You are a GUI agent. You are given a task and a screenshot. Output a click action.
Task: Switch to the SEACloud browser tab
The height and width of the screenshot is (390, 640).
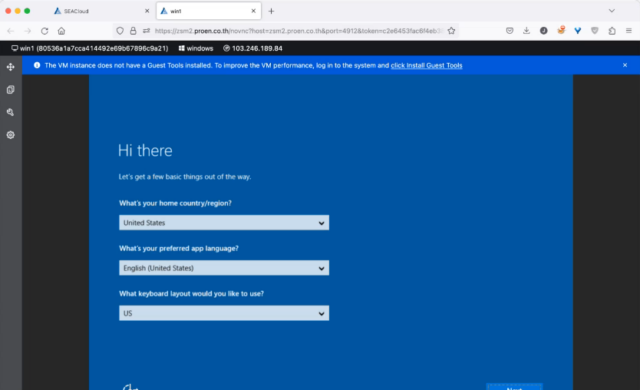pyautogui.click(x=101, y=11)
